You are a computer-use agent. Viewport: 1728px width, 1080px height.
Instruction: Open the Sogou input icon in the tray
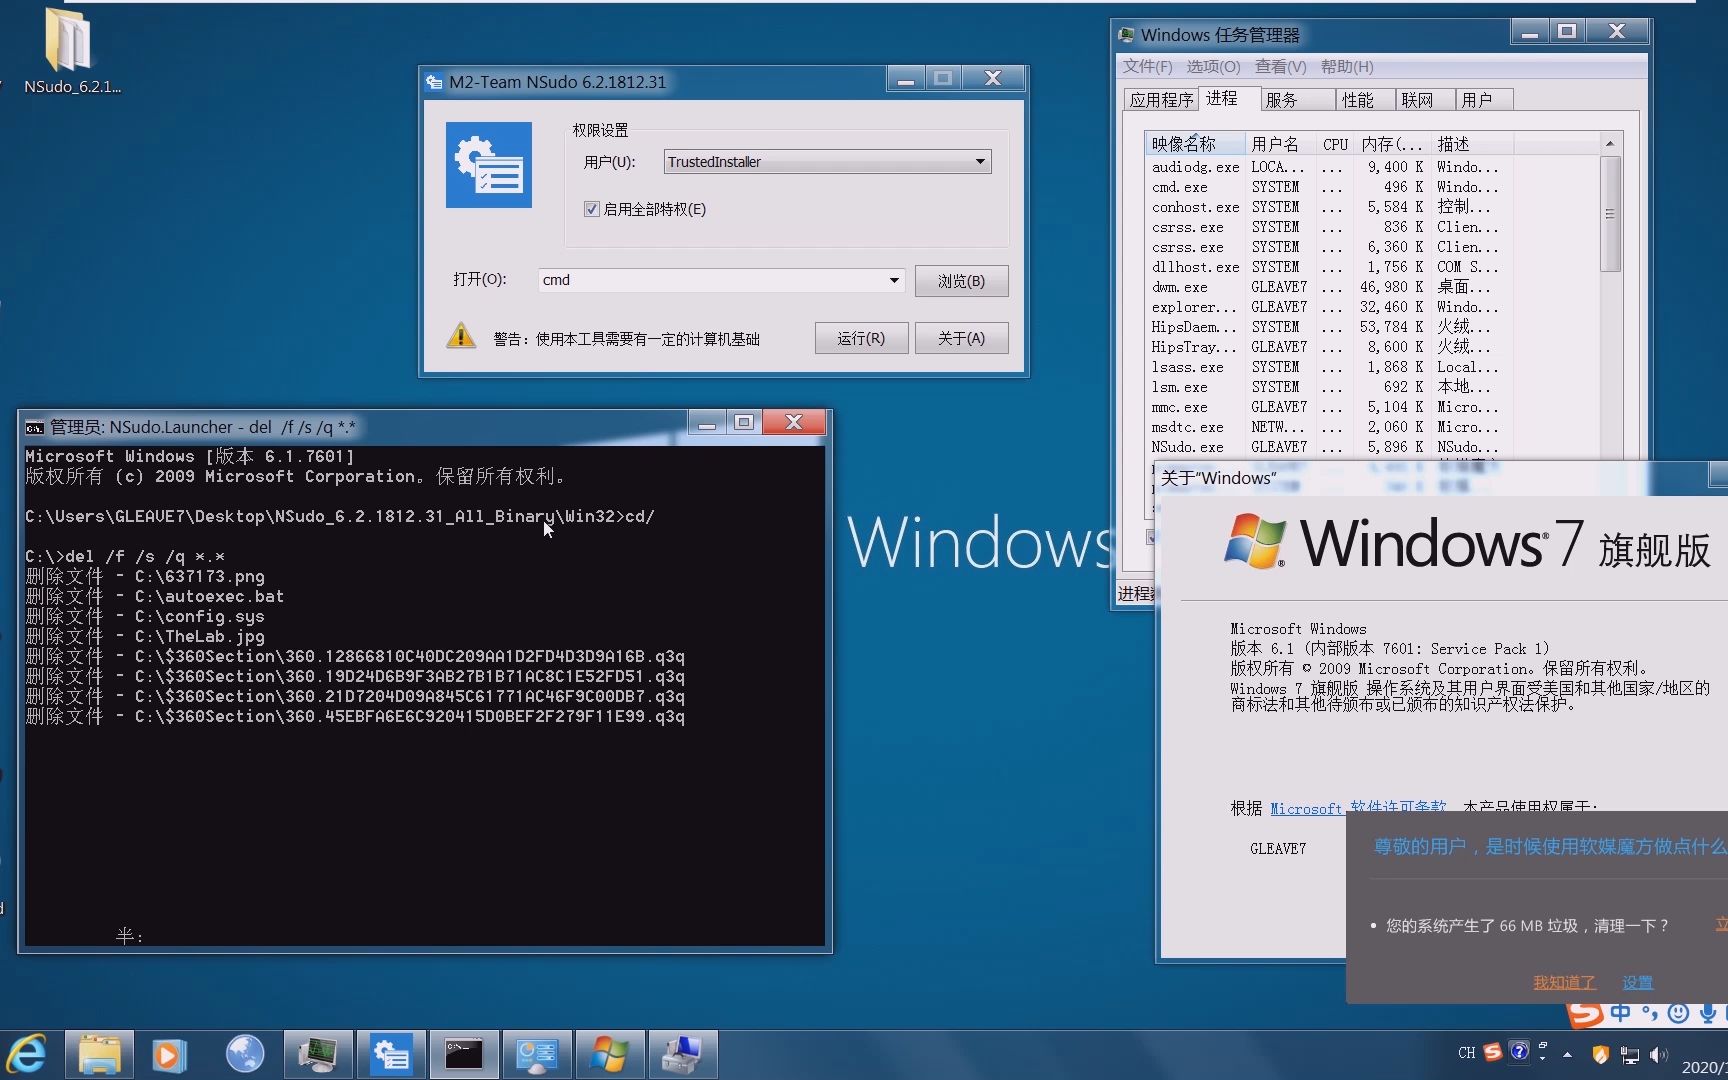(x=1493, y=1053)
